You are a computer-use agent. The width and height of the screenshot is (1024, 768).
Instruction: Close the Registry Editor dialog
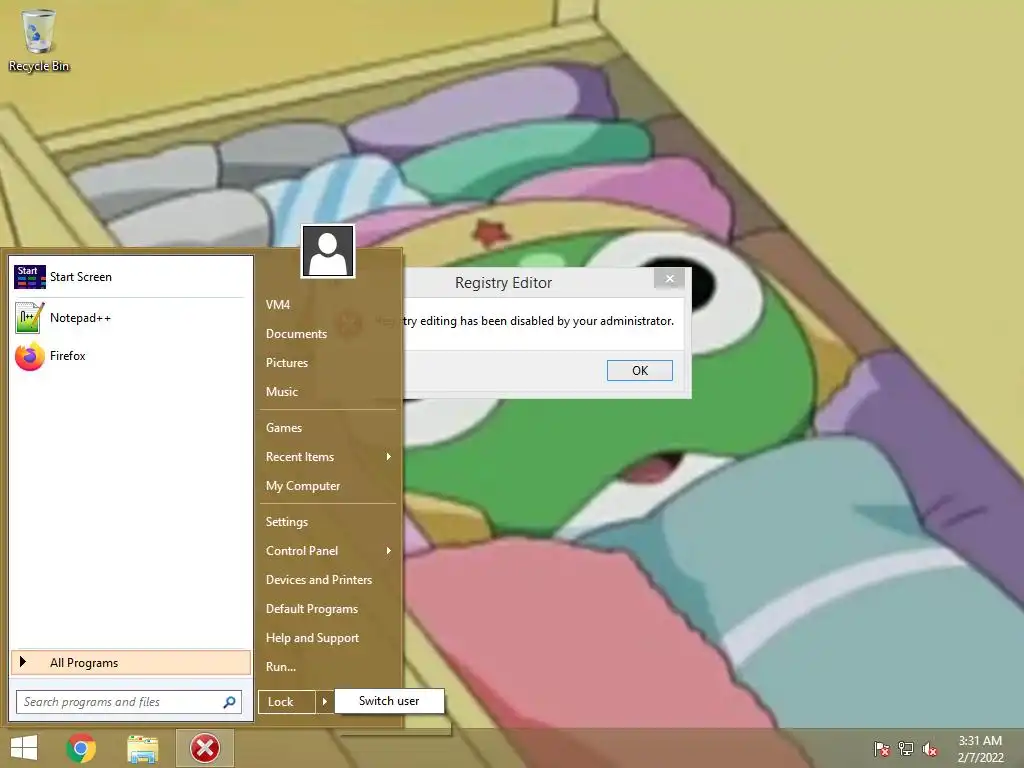669,279
